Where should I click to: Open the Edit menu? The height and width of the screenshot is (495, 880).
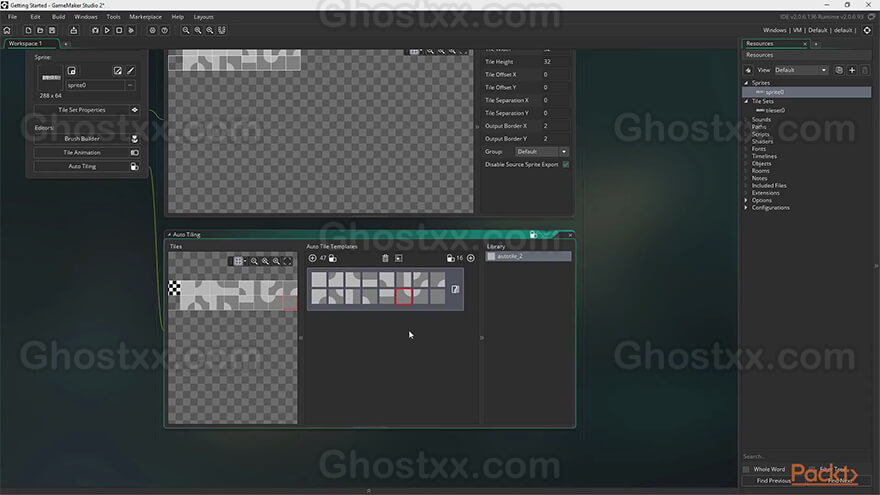[35, 17]
